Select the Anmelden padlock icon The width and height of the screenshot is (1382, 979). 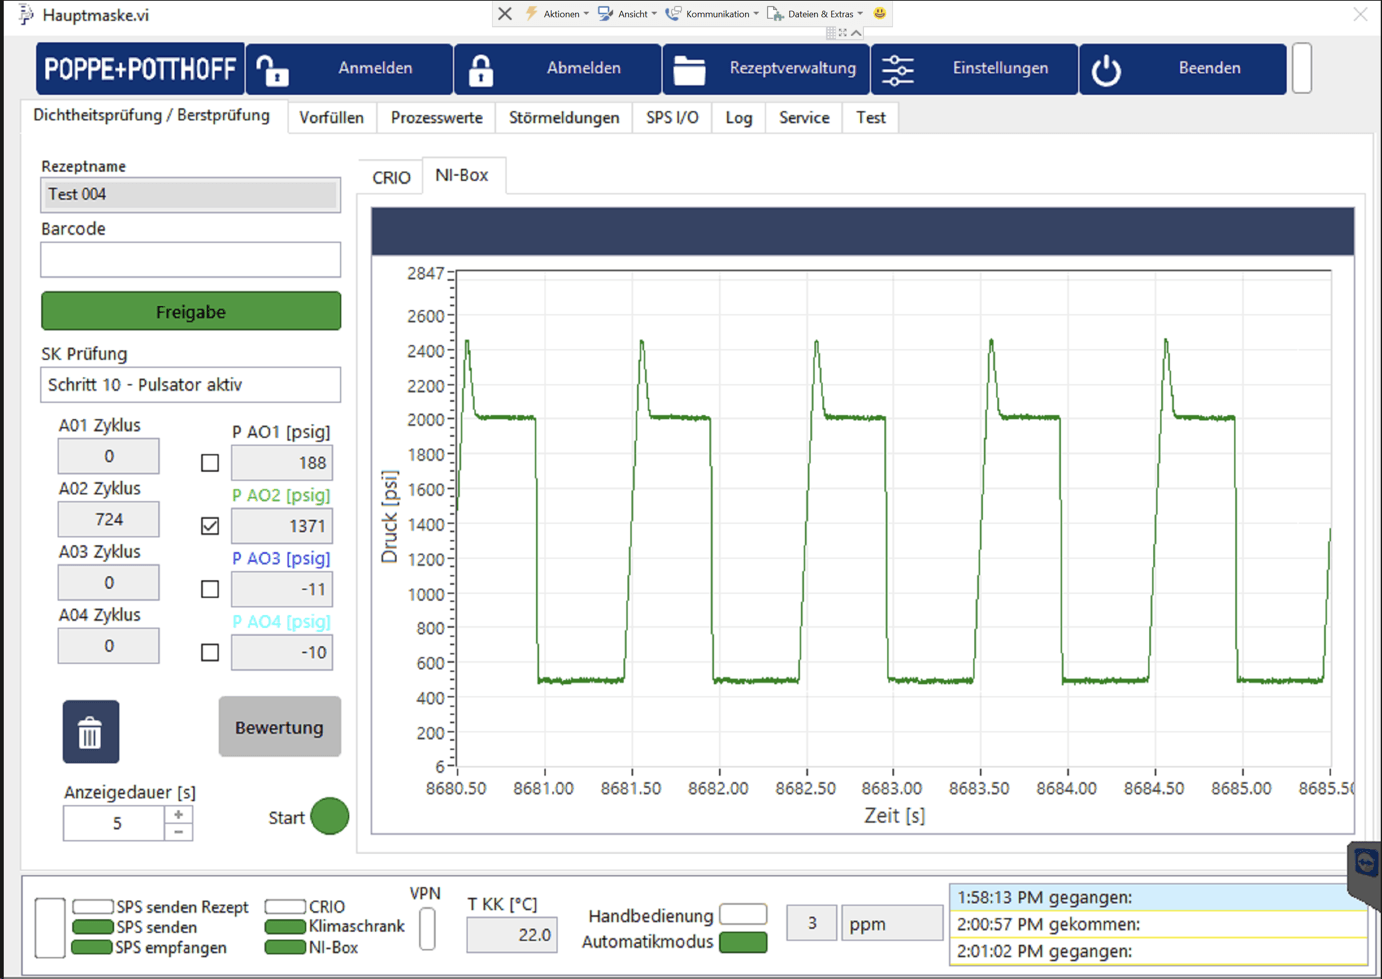click(x=271, y=68)
